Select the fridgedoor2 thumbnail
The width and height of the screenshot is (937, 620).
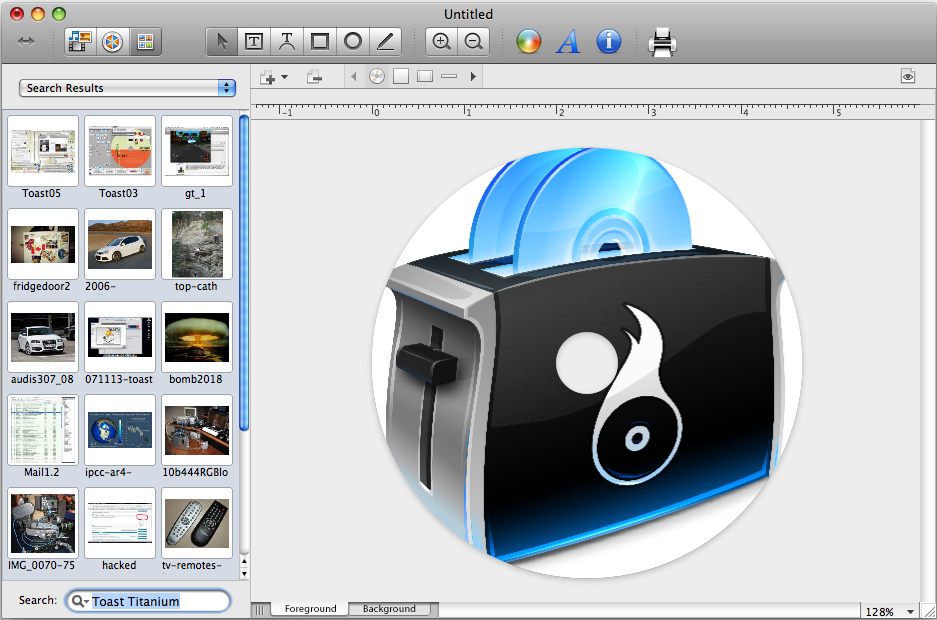42,244
